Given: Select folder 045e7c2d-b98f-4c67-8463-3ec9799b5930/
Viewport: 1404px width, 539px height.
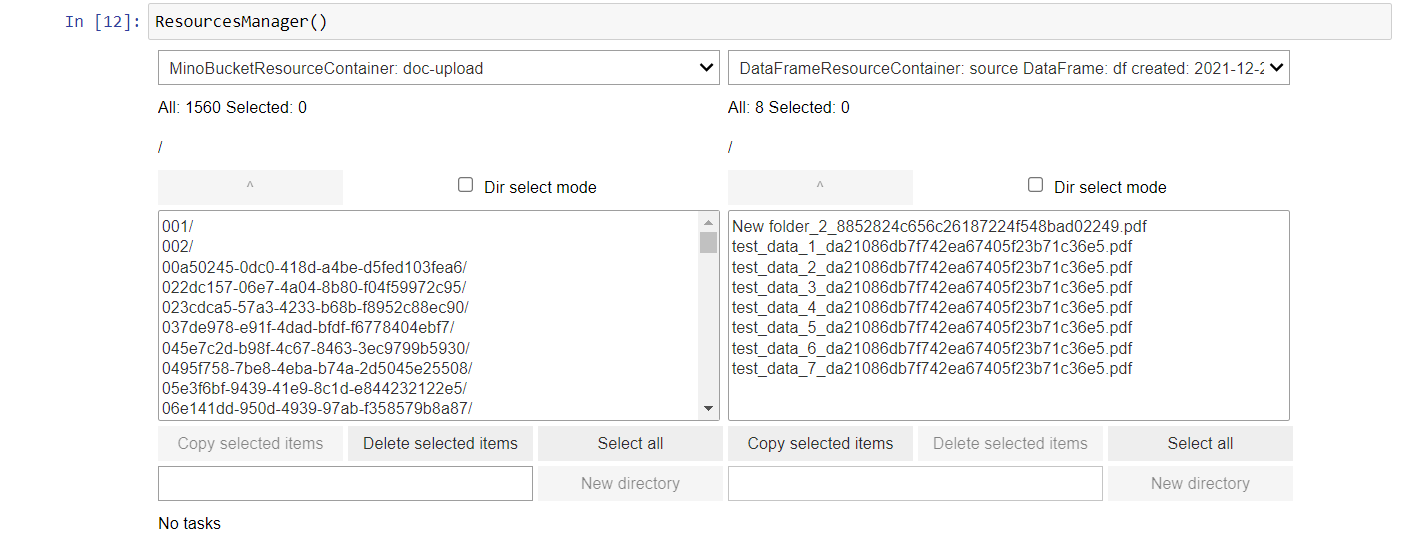Looking at the screenshot, I should point(430,348).
